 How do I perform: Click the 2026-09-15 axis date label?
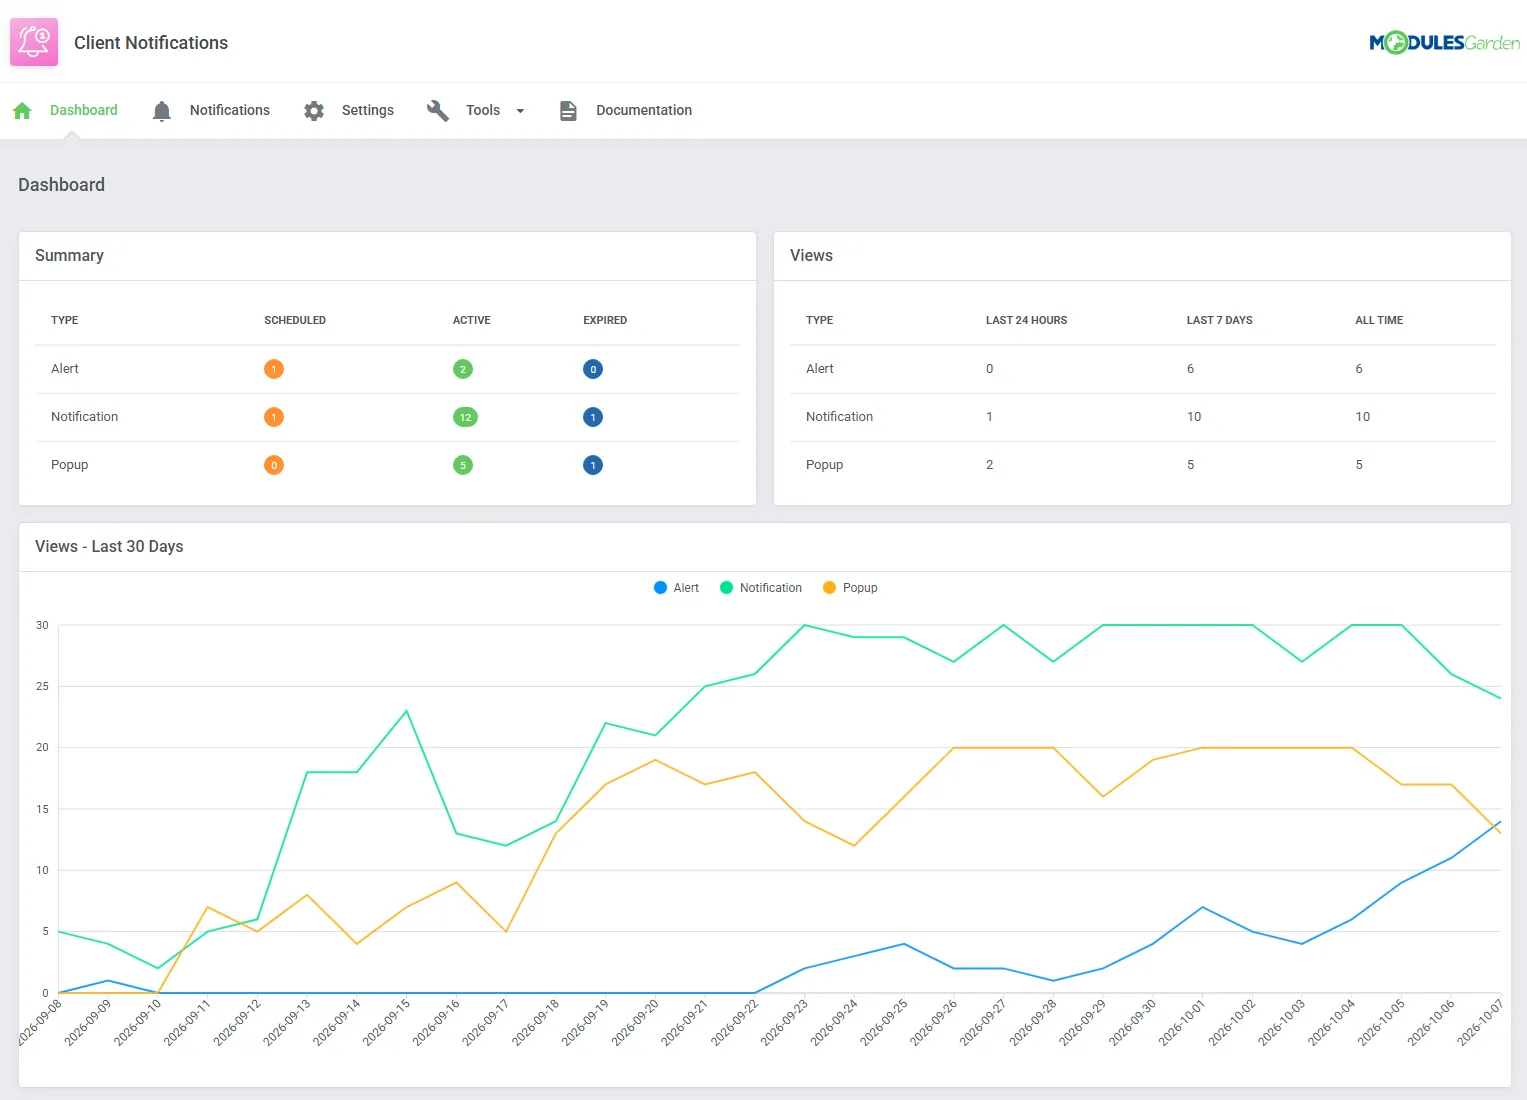coord(386,1022)
